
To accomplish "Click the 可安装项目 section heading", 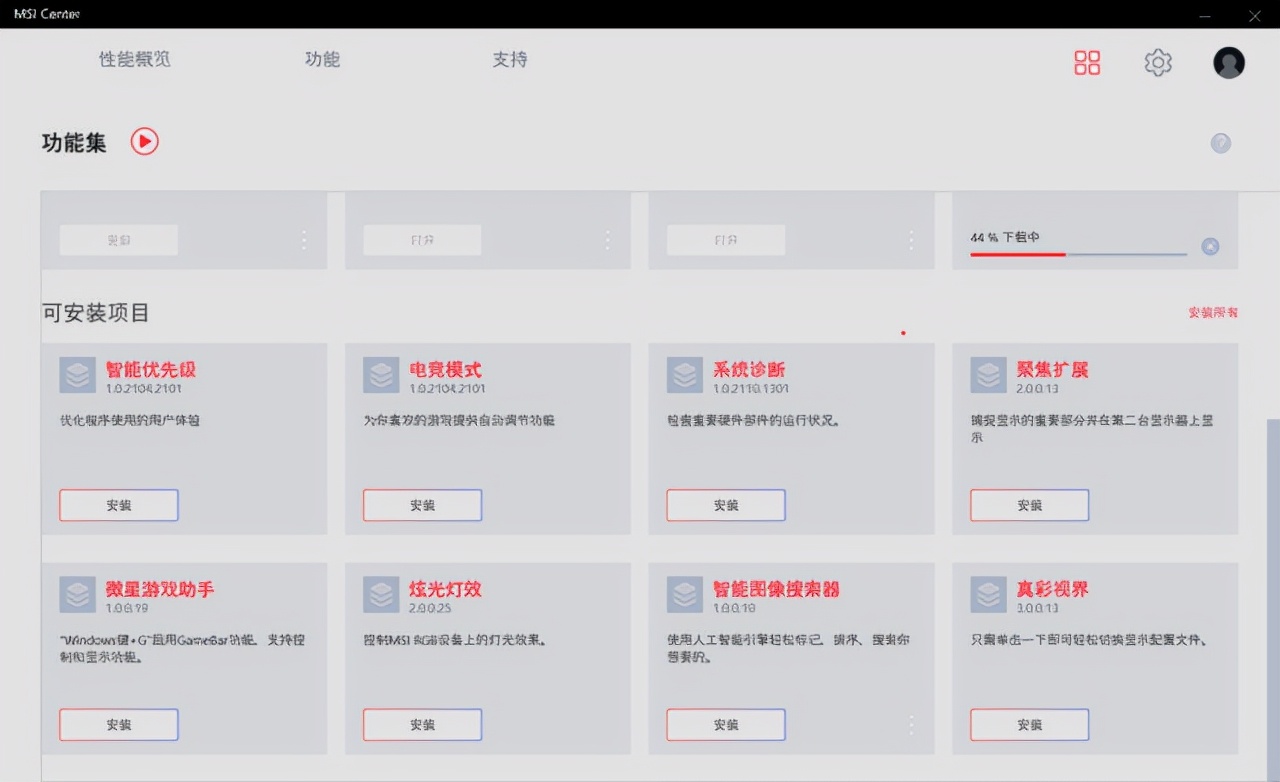I will click(x=96, y=313).
